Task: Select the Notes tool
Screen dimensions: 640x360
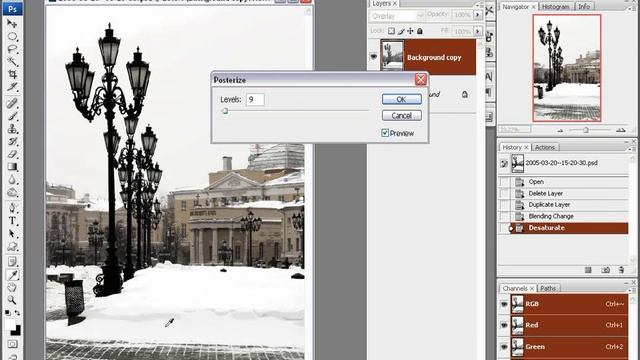Action: [x=12, y=262]
